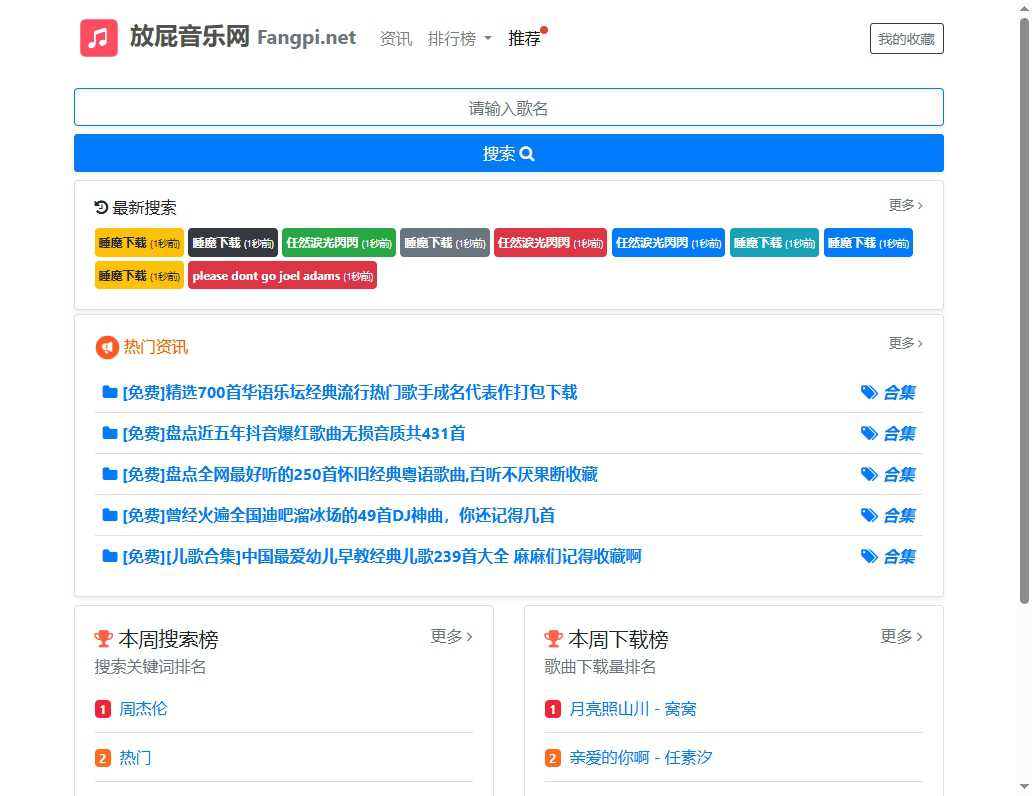This screenshot has height=796, width=1032.
Task: Select the red please dont go joel adams tag
Action: pyautogui.click(x=282, y=276)
